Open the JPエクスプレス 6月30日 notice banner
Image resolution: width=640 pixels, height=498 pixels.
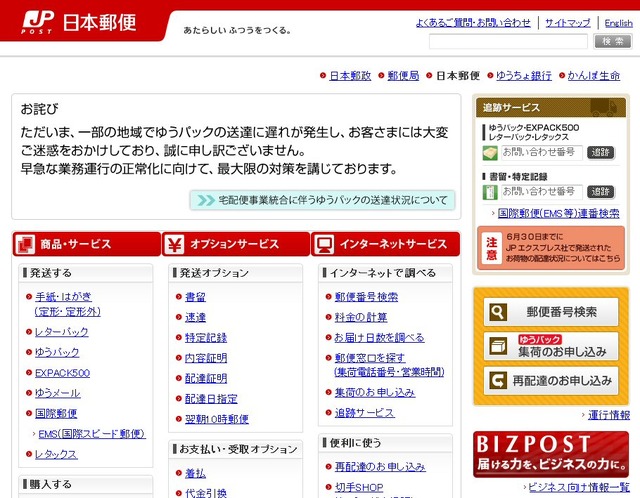point(551,248)
